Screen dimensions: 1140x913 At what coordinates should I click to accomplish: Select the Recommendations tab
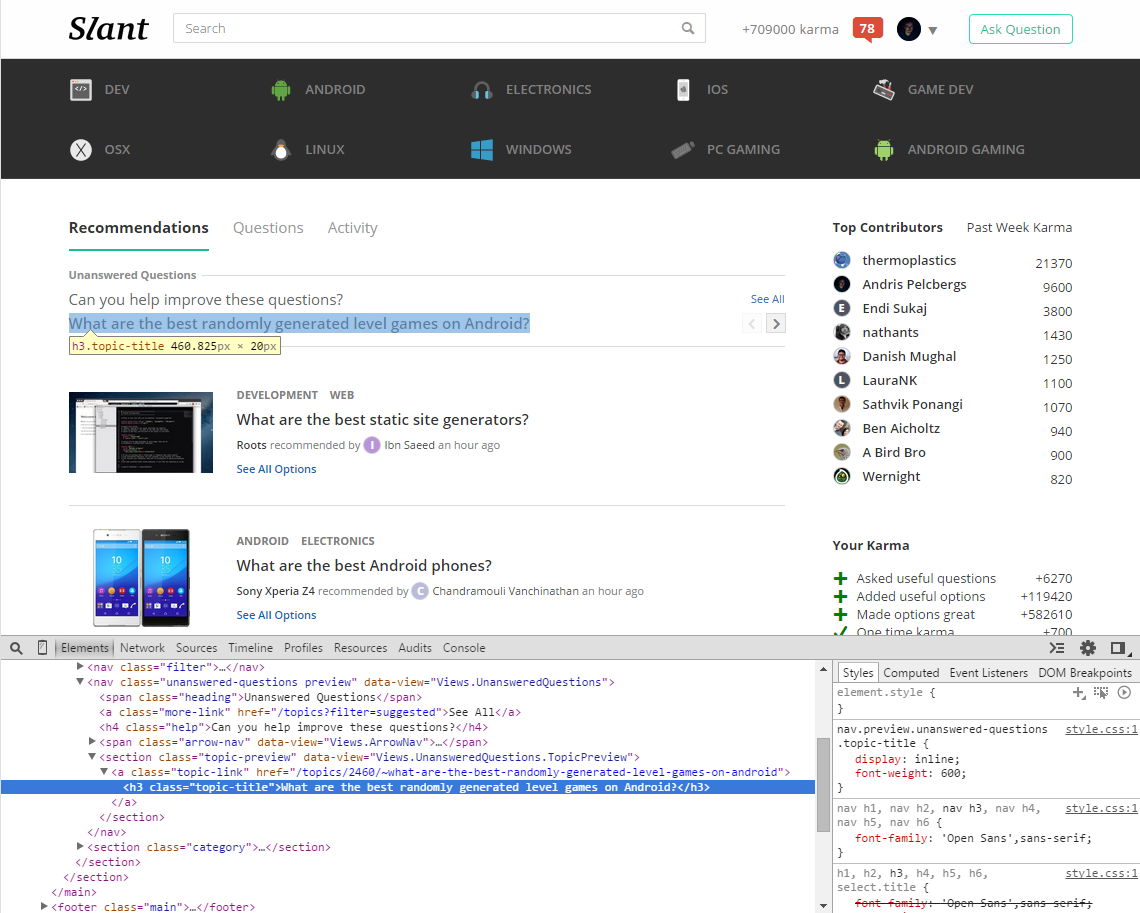tap(139, 228)
